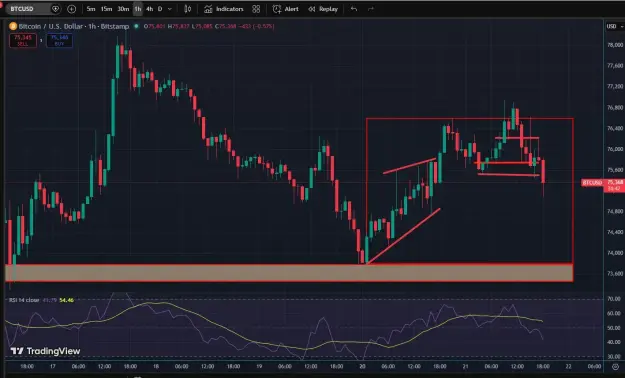Click the compare or add symbol plus icon
This screenshot has width=625, height=378.
[x=71, y=9]
